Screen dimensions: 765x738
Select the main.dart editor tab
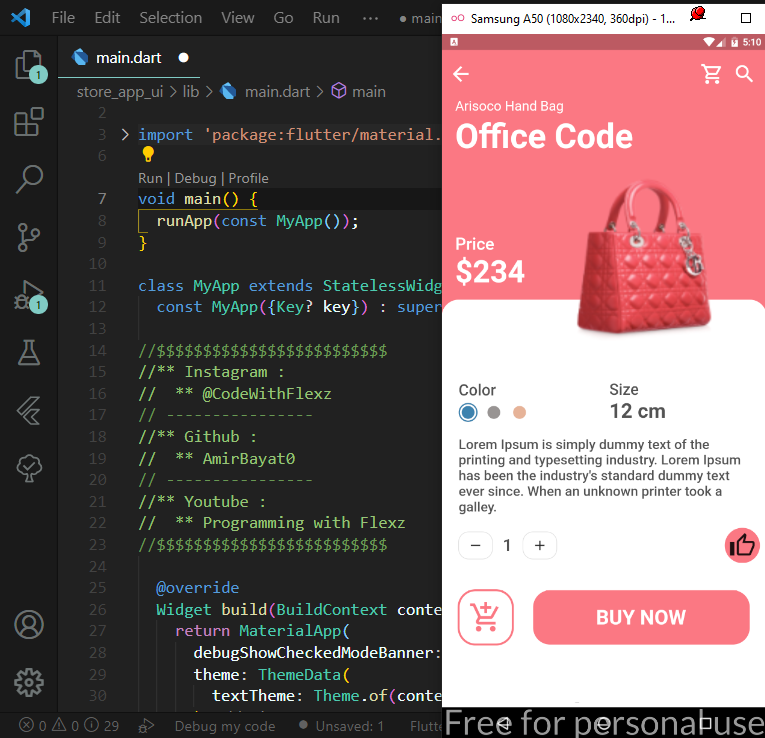click(x=129, y=58)
